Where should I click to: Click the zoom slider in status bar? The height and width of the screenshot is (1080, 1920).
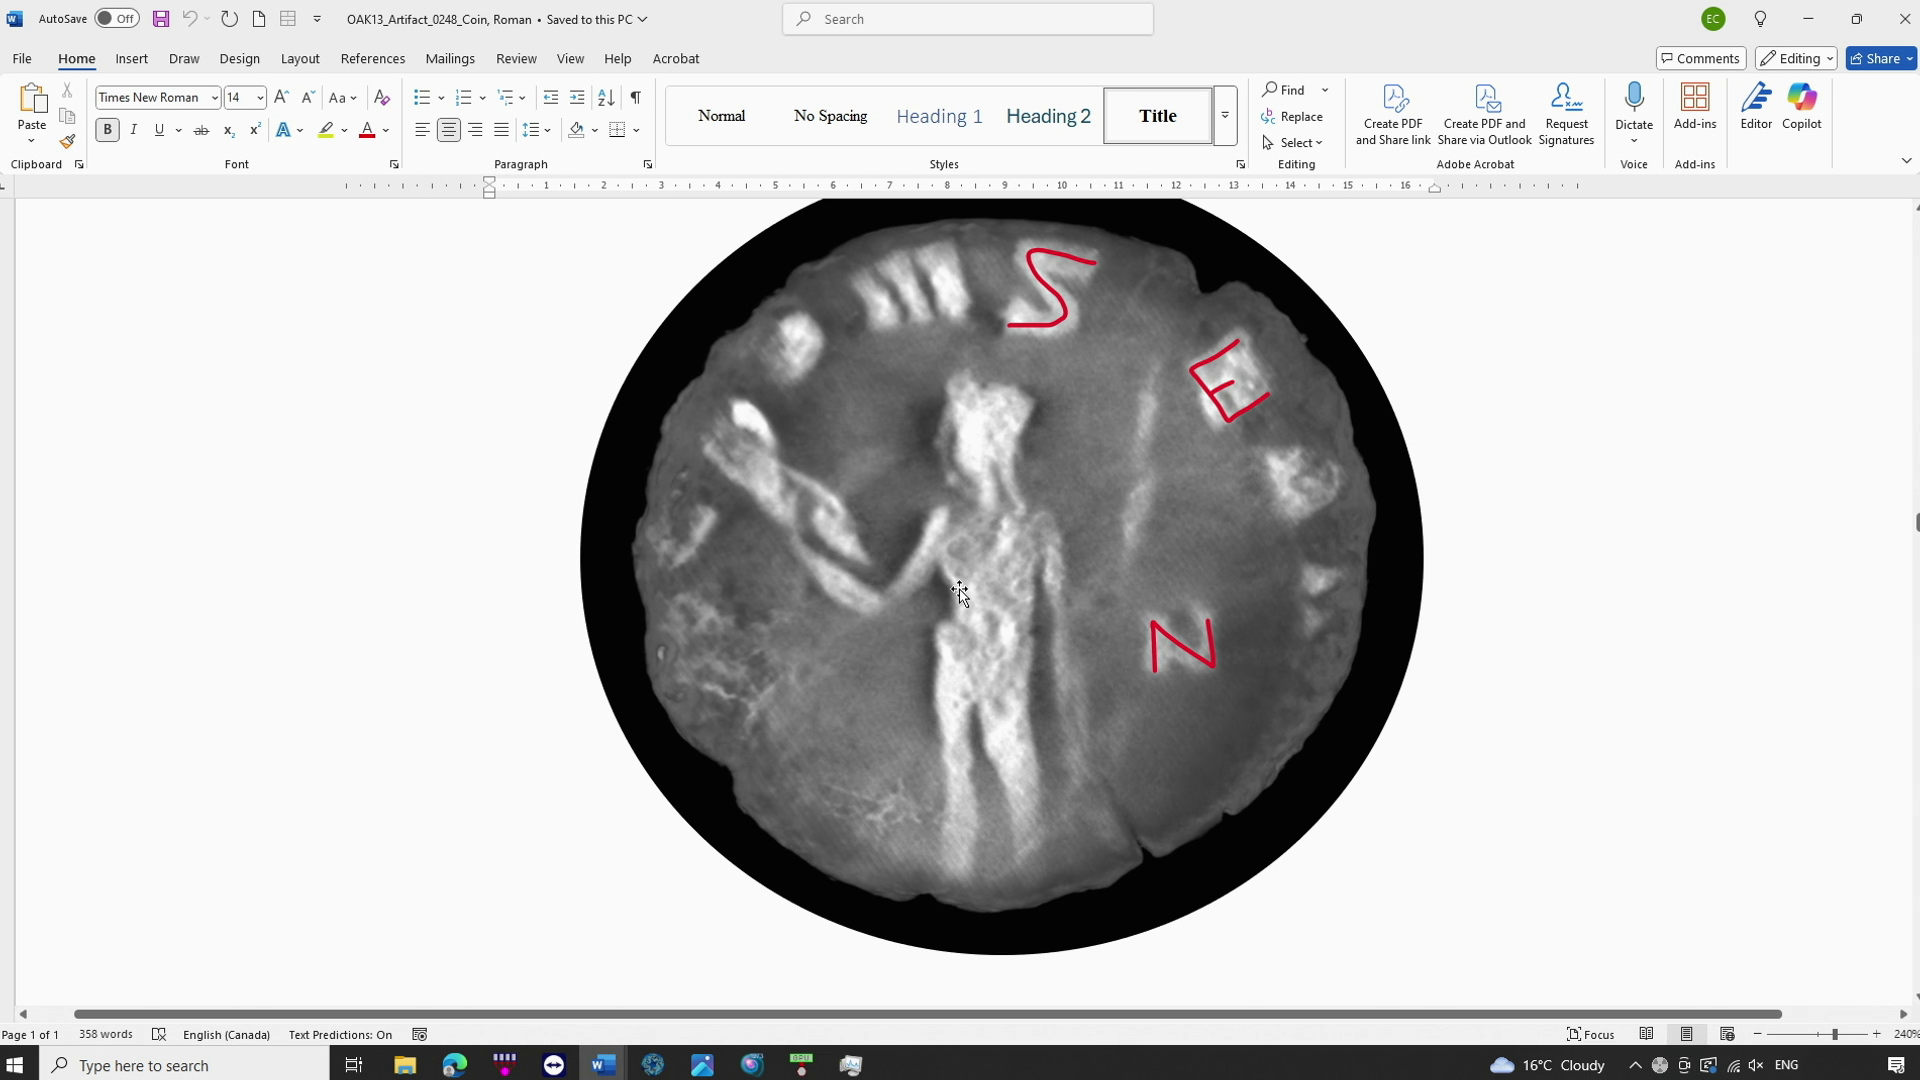(x=1834, y=1034)
